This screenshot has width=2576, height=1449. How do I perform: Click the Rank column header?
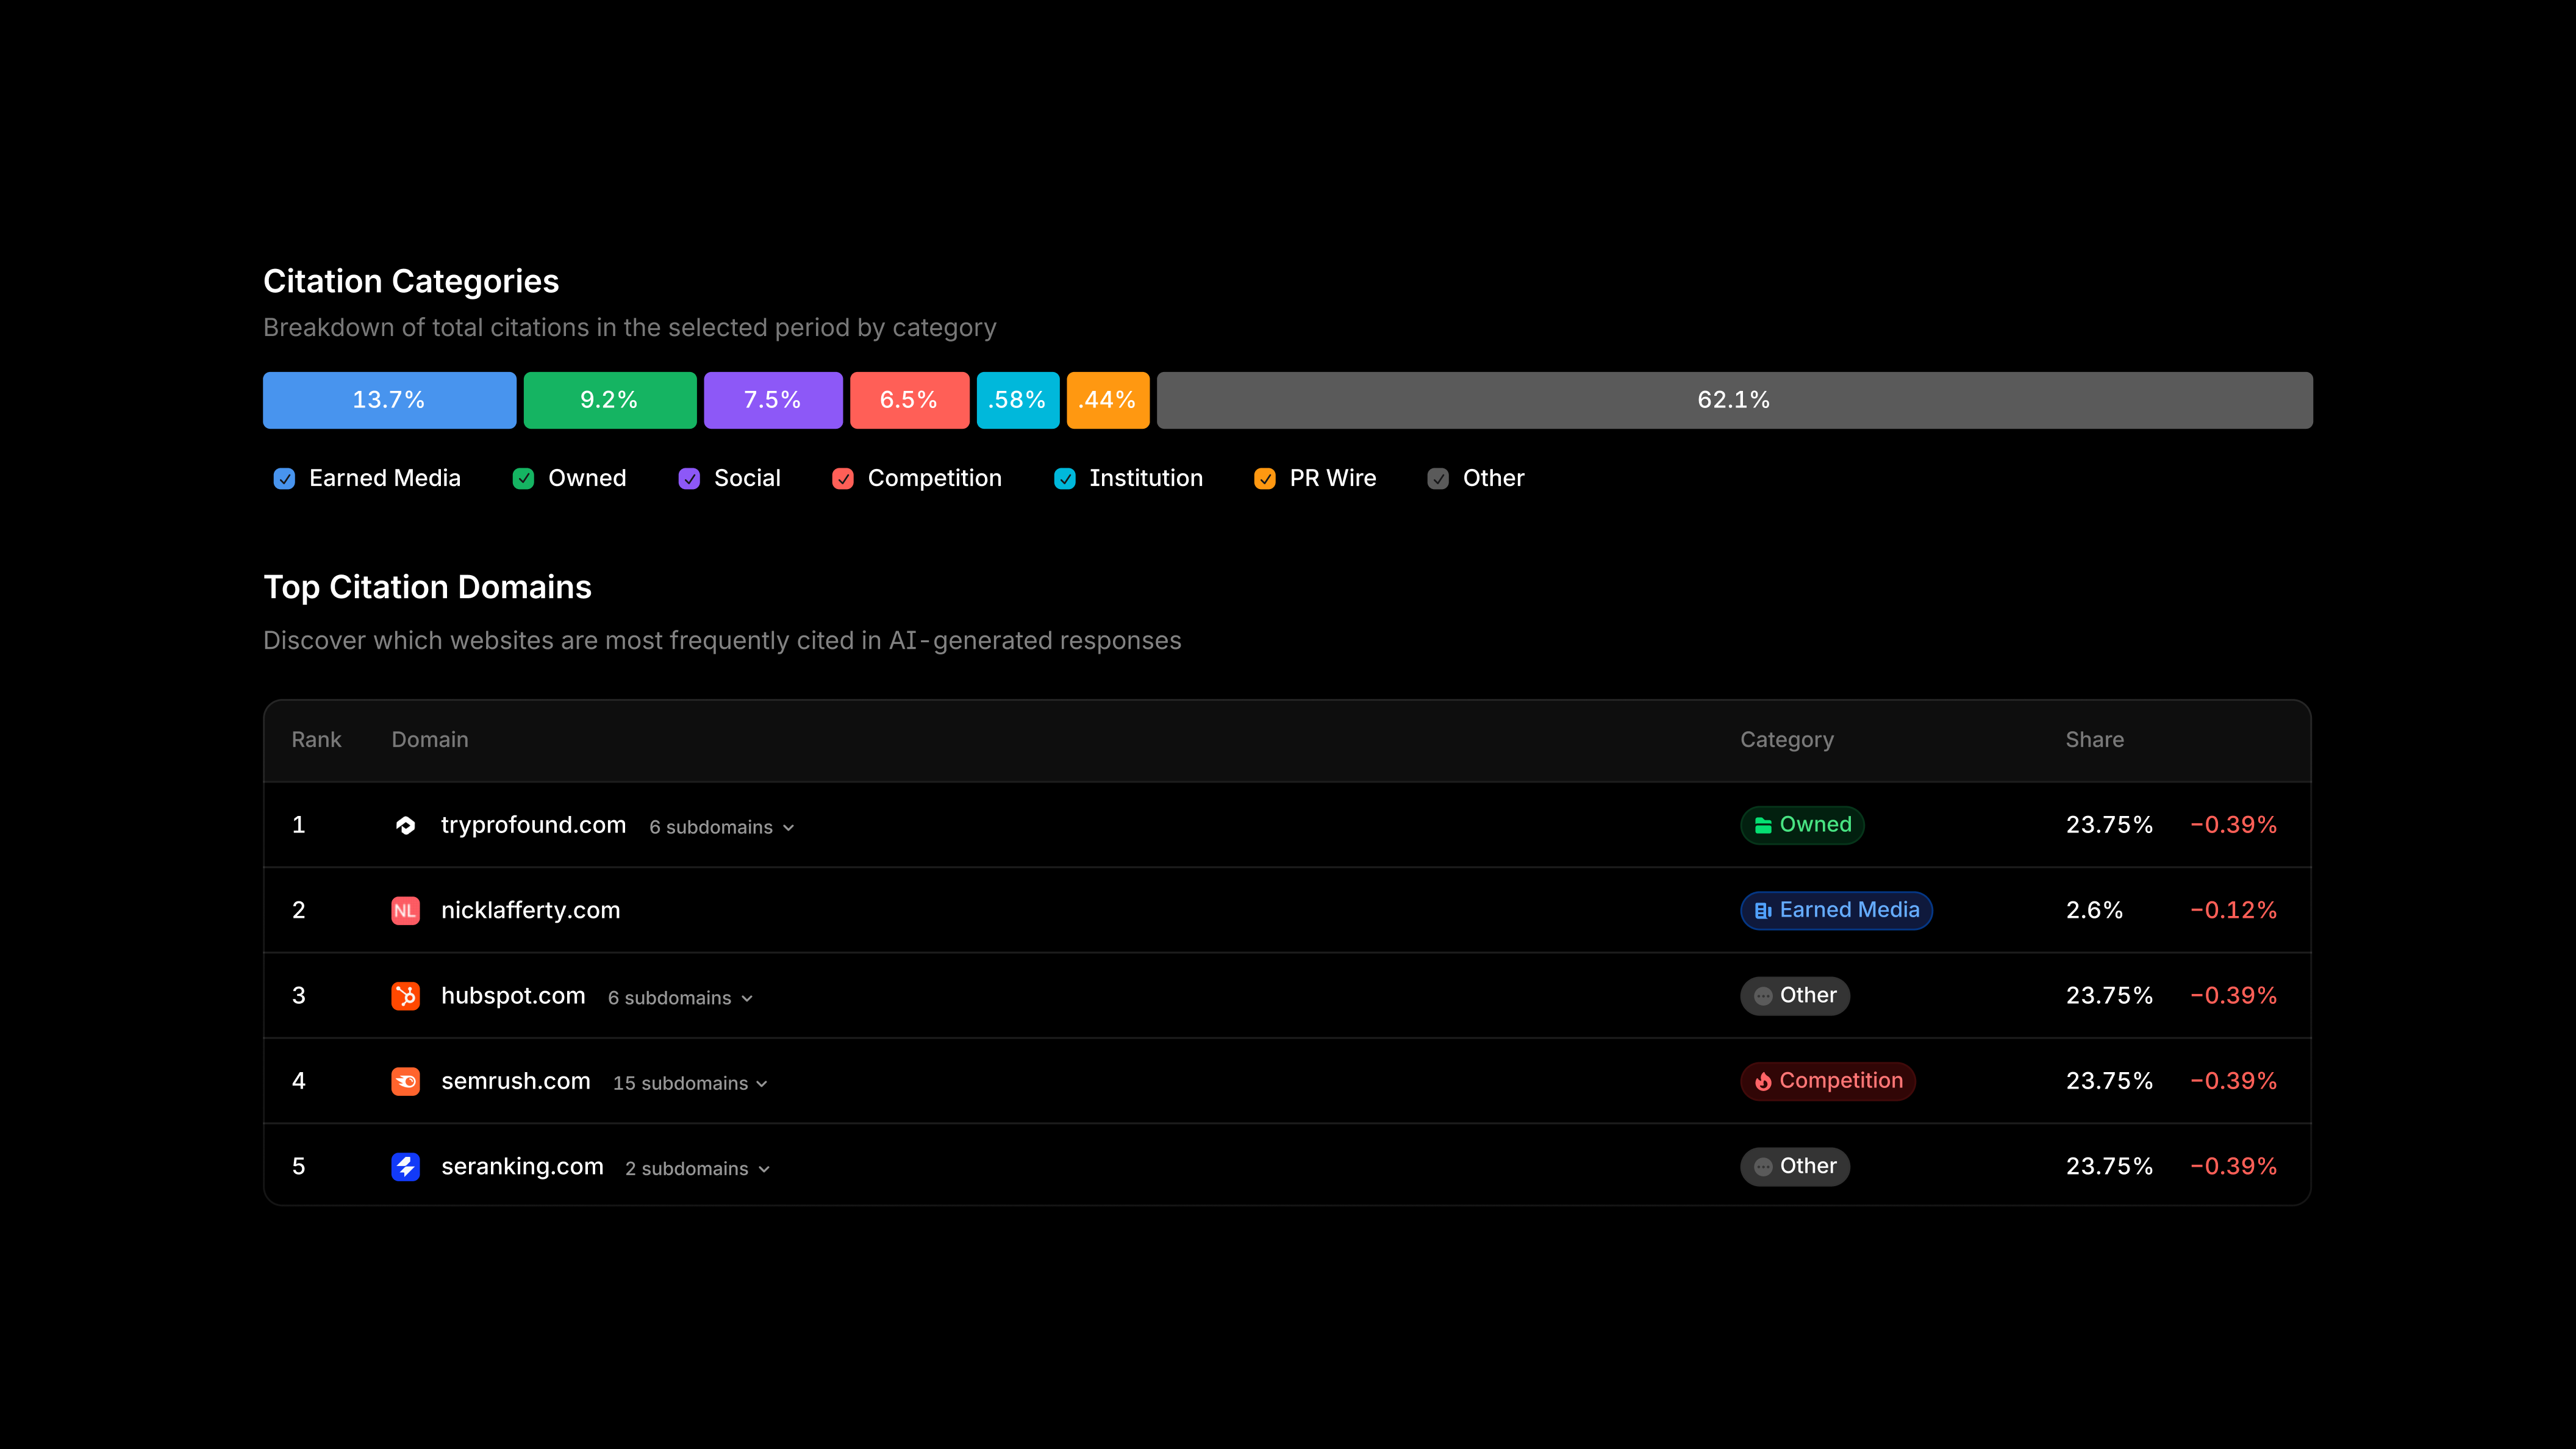click(x=316, y=740)
